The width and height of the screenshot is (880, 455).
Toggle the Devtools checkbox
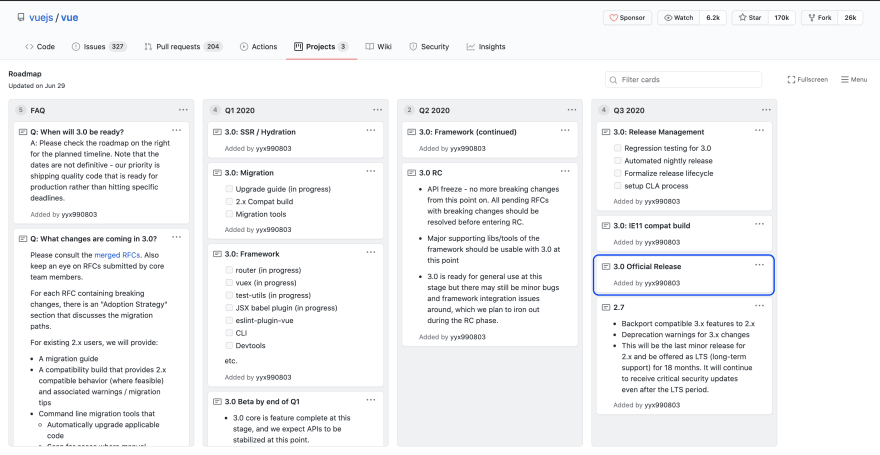[229, 346]
